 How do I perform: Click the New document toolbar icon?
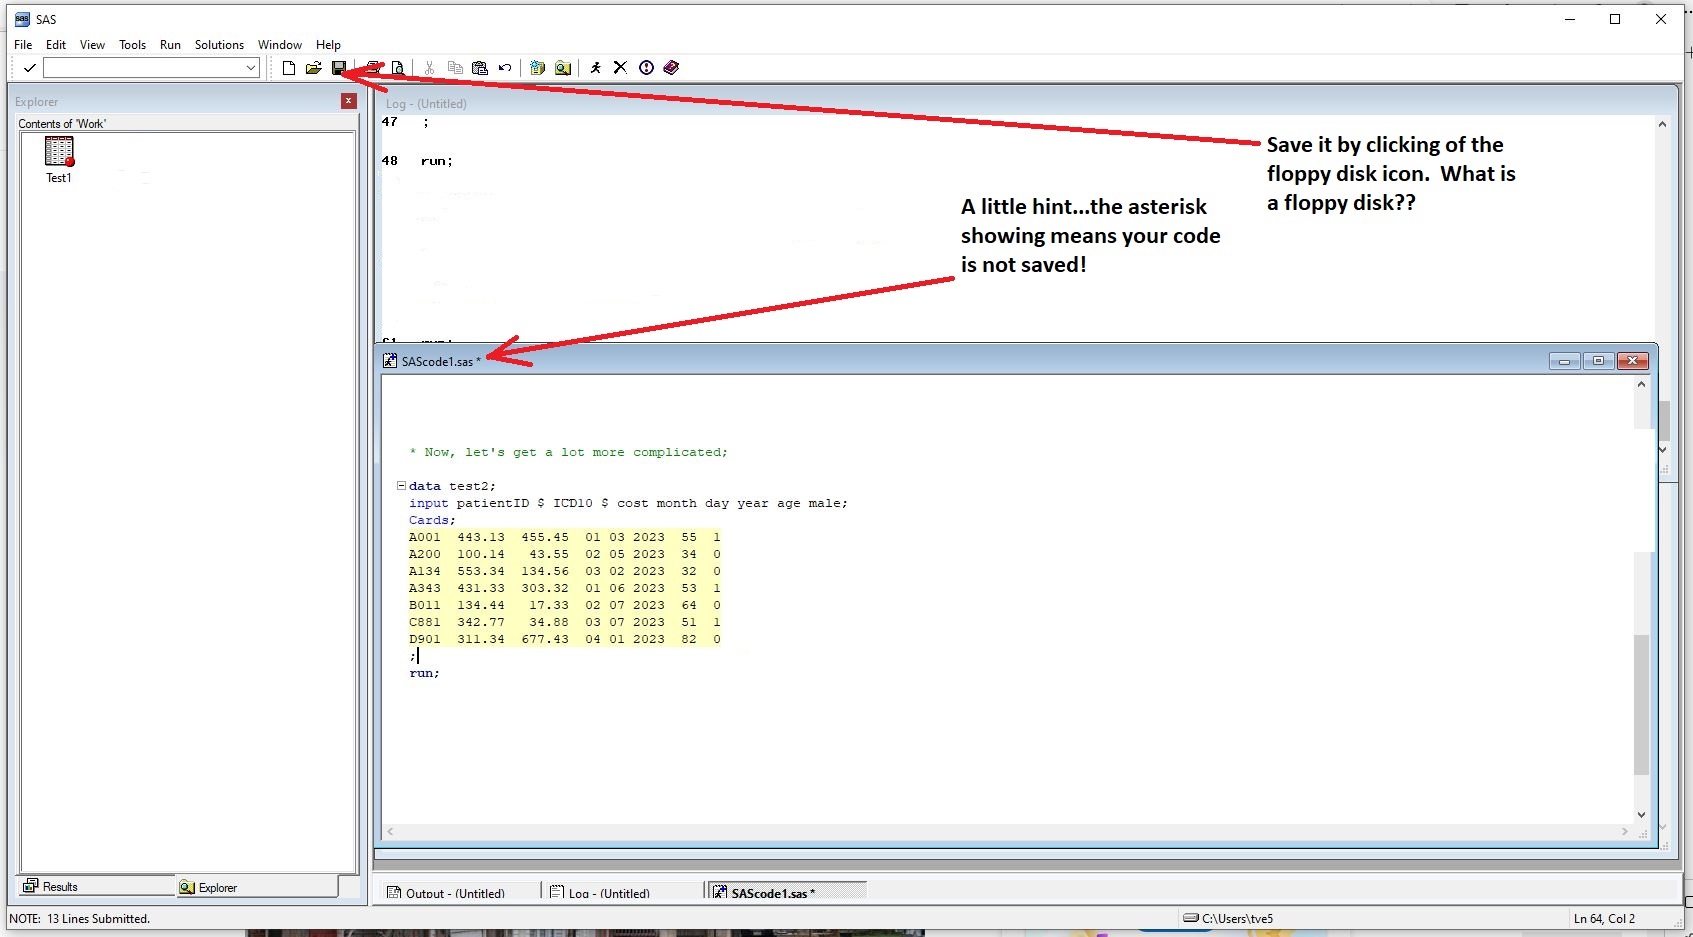288,68
